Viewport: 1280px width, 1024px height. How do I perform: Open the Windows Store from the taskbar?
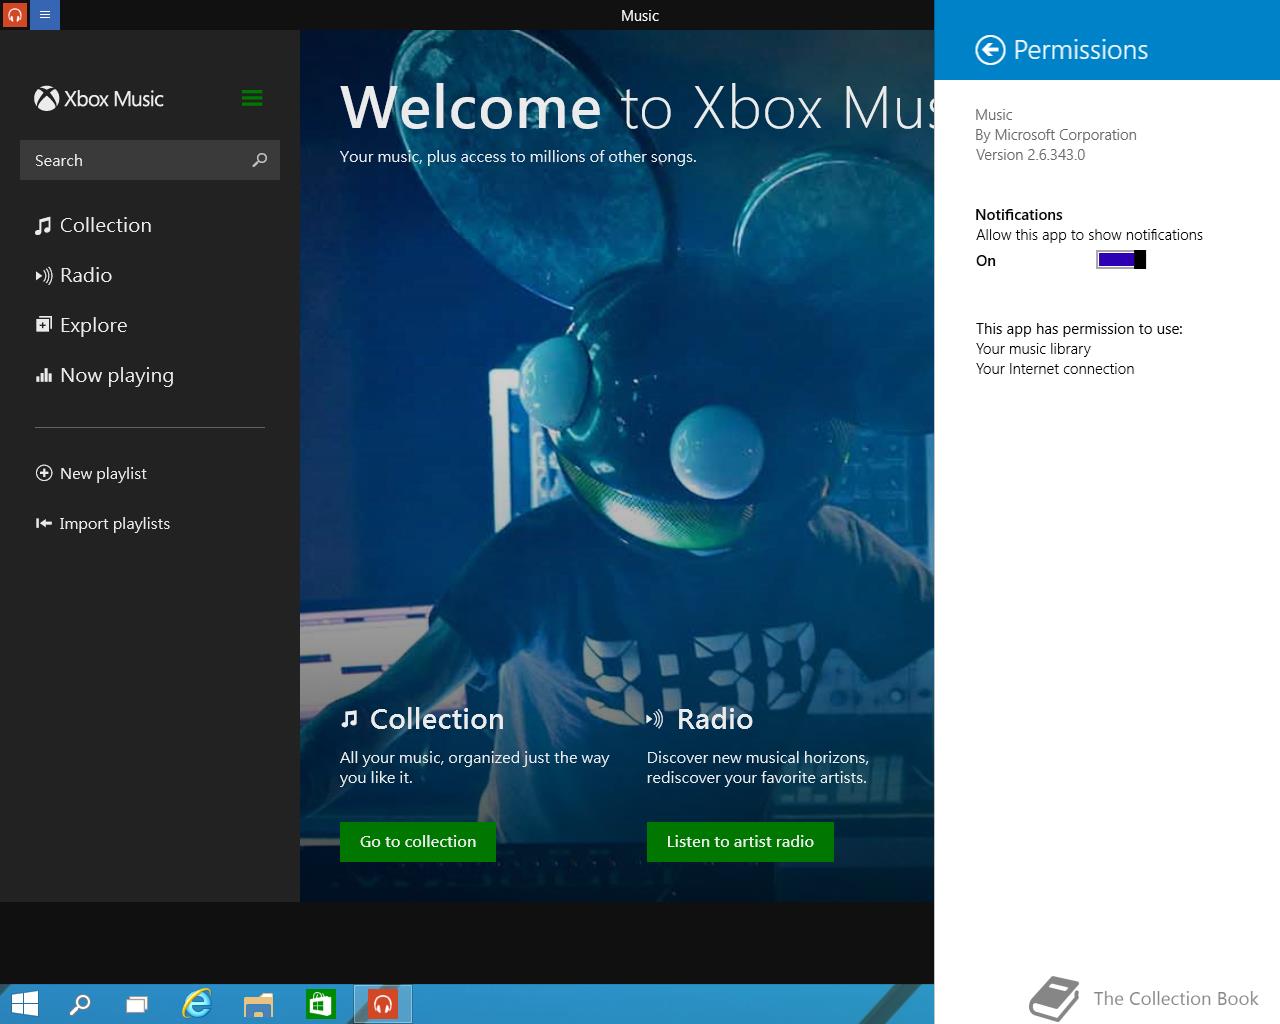click(x=320, y=1004)
